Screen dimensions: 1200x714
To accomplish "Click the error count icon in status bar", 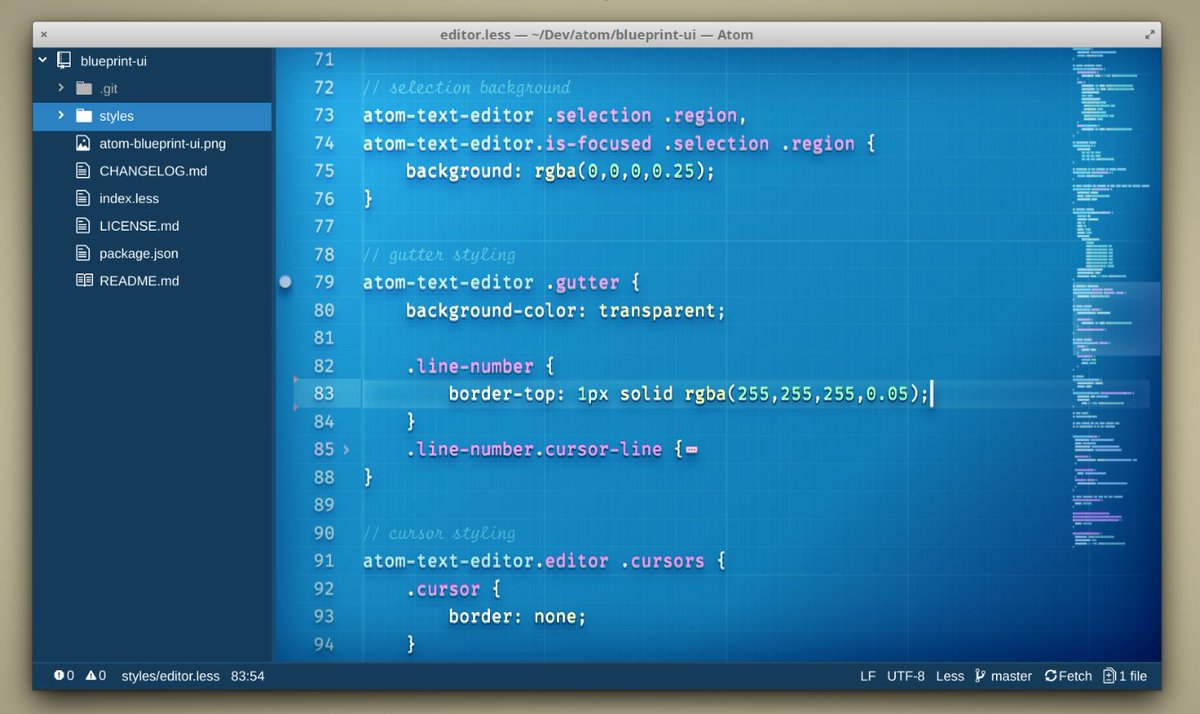I will (x=59, y=676).
